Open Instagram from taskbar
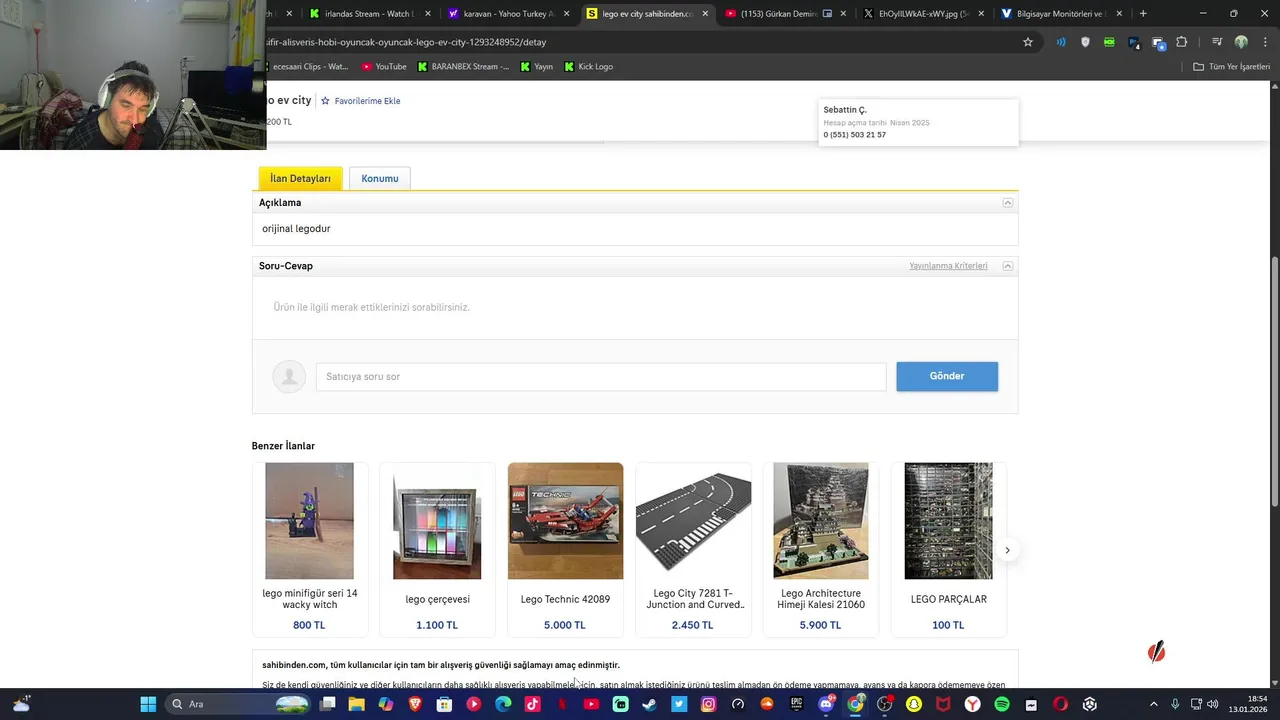This screenshot has width=1280, height=720. (709, 704)
